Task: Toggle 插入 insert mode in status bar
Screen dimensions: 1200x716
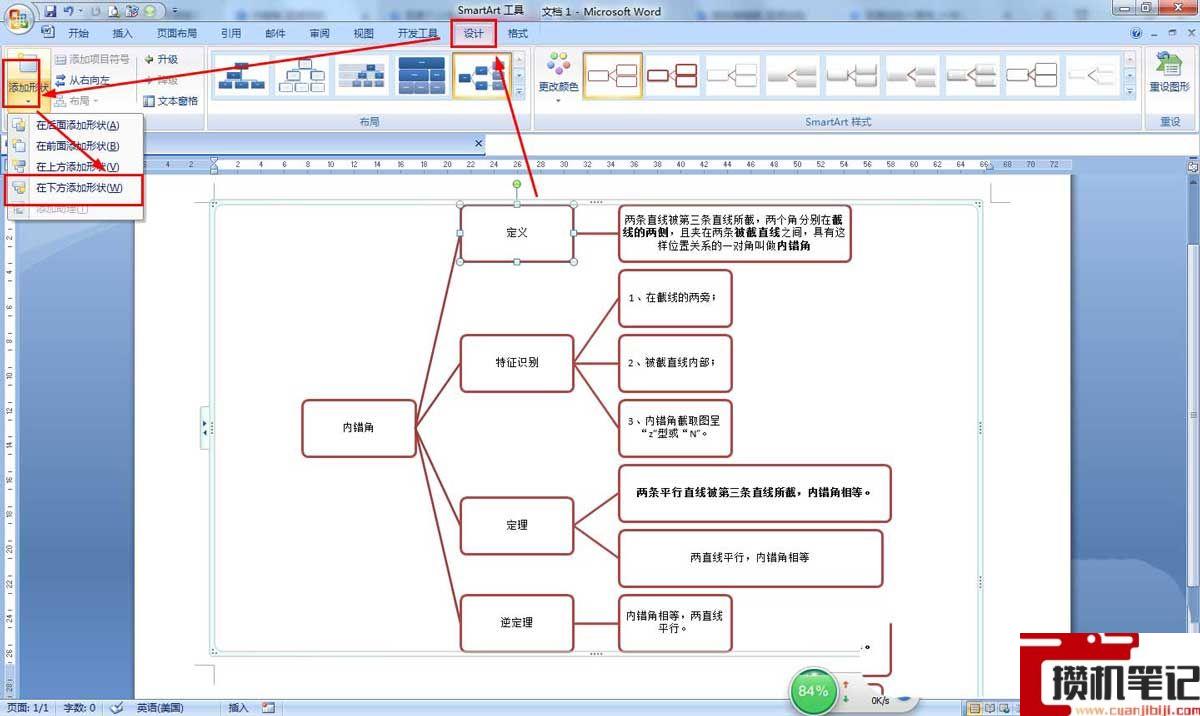Action: pos(238,708)
